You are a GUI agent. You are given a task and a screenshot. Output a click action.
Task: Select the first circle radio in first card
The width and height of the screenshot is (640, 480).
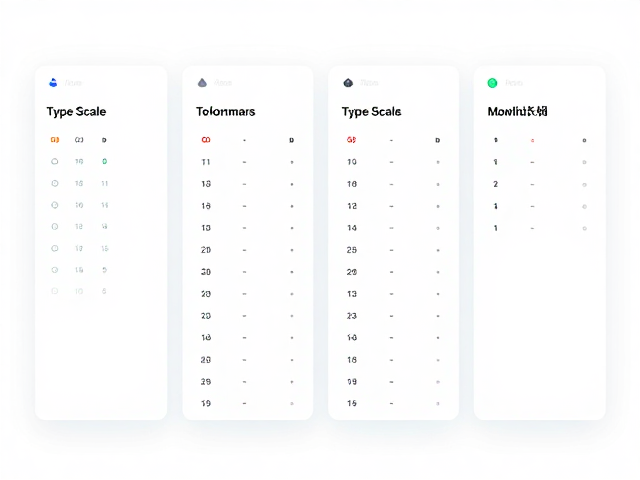click(x=55, y=161)
